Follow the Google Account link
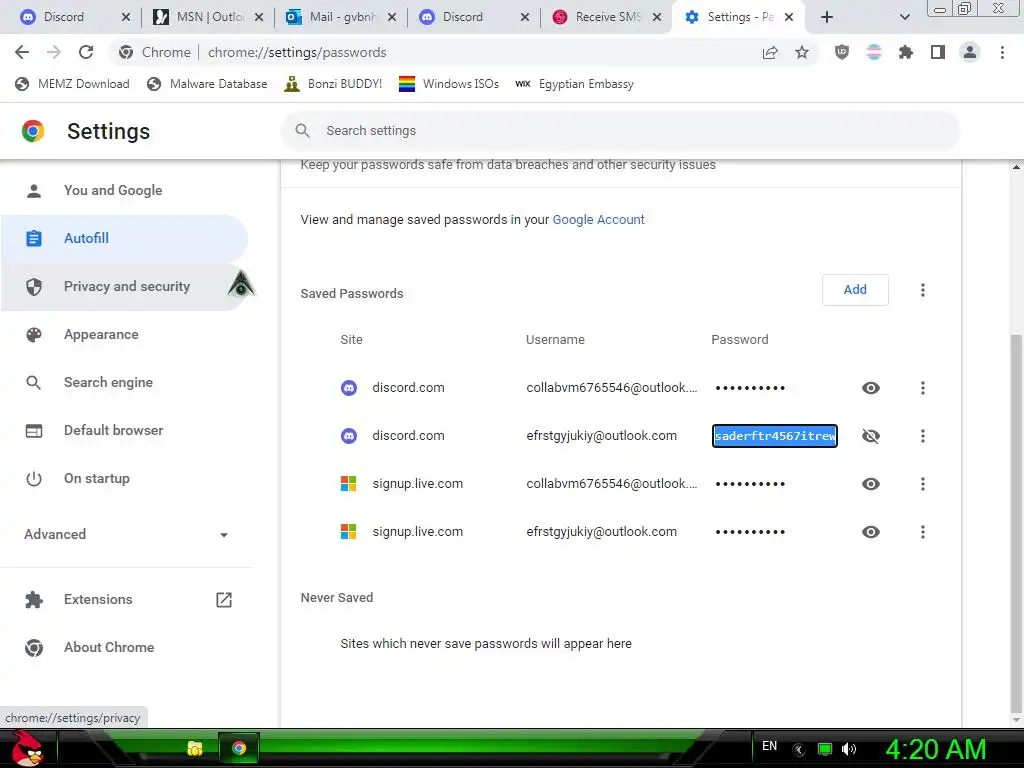The width and height of the screenshot is (1024, 768). (x=598, y=219)
